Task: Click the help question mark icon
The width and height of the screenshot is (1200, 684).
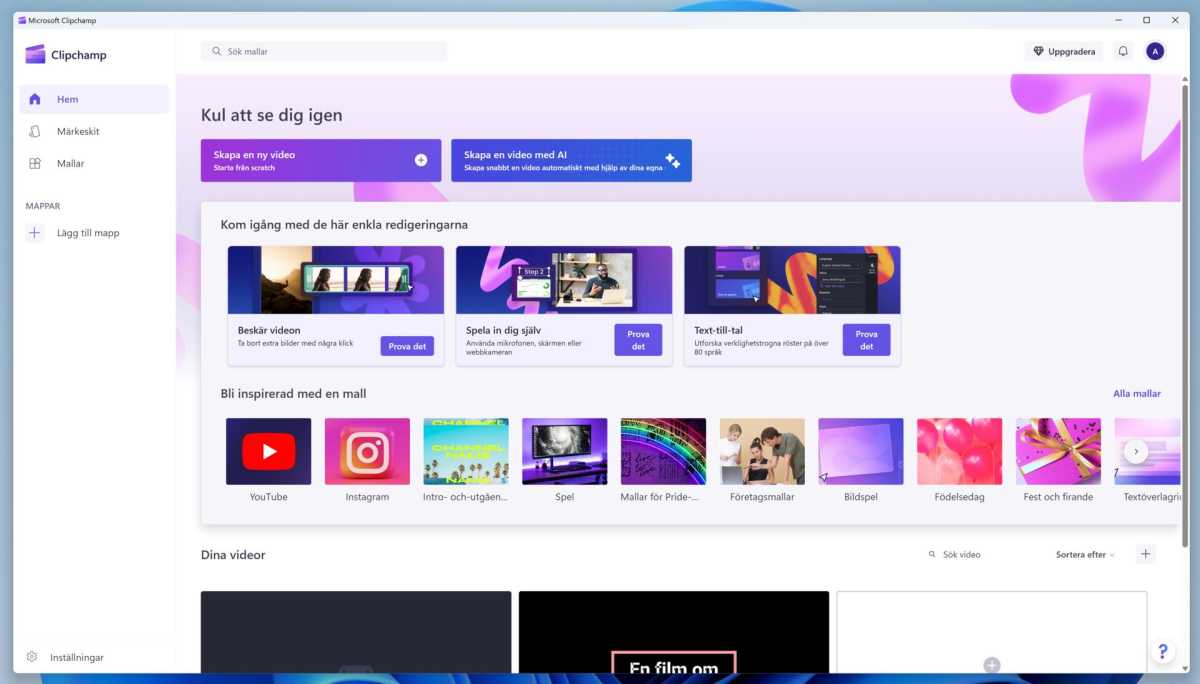Action: pos(1162,651)
